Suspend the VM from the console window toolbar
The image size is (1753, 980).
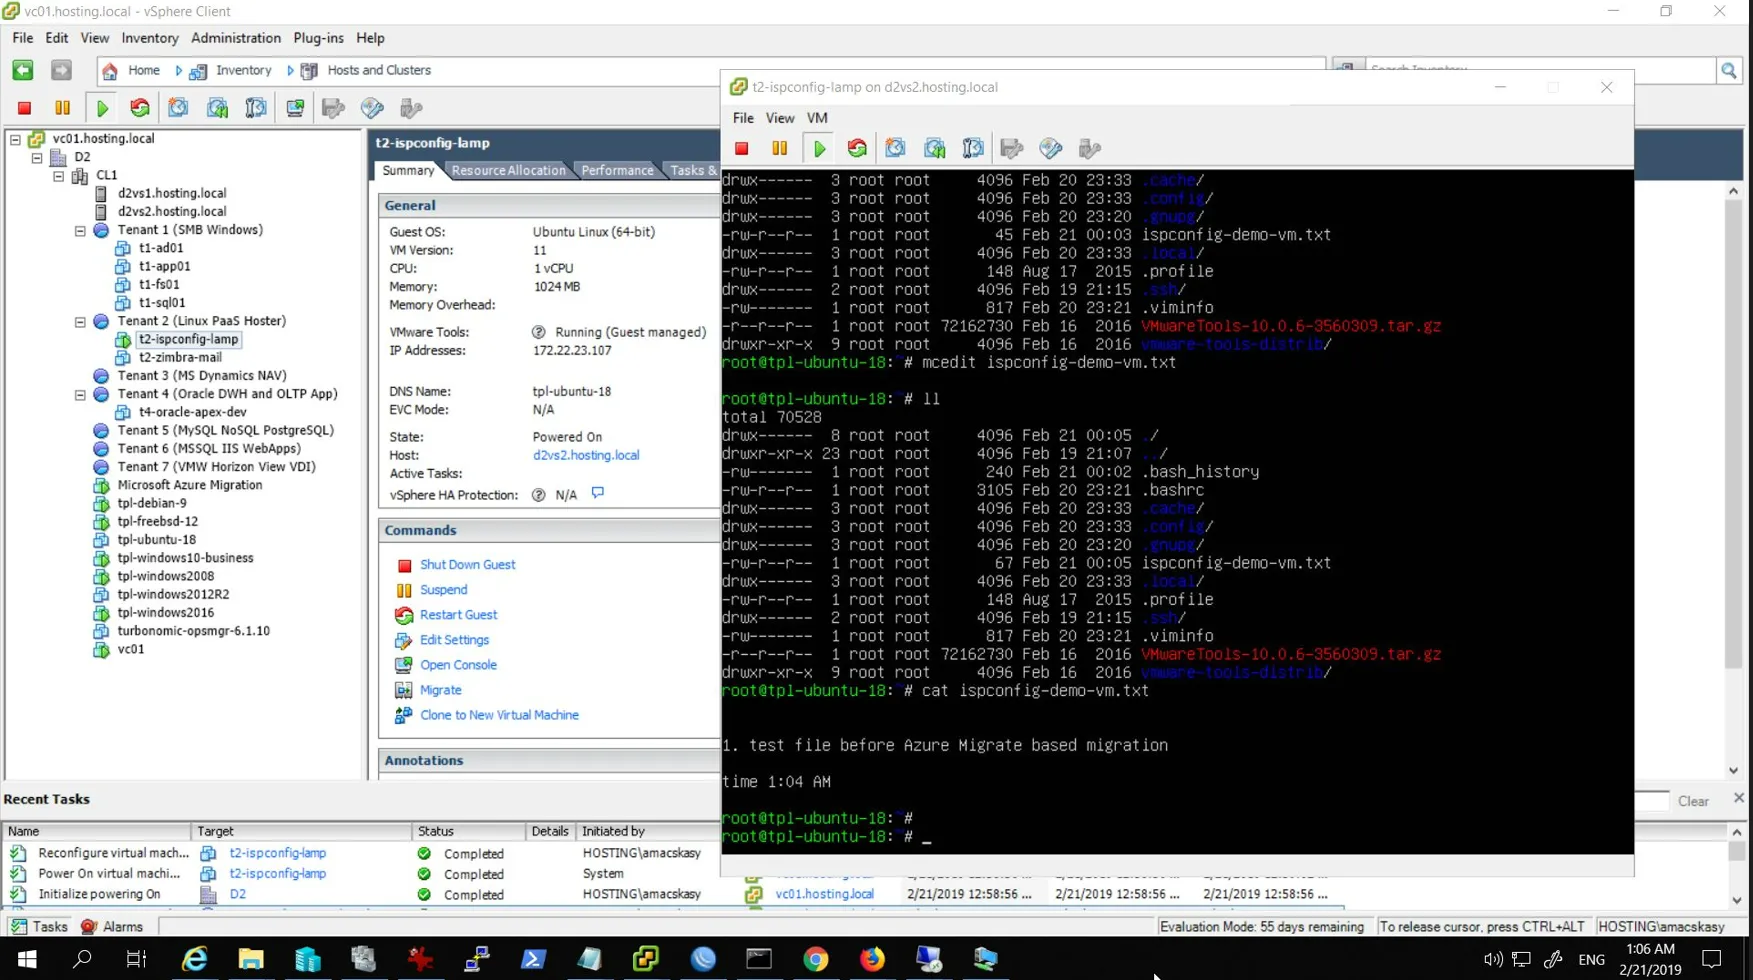pyautogui.click(x=780, y=148)
